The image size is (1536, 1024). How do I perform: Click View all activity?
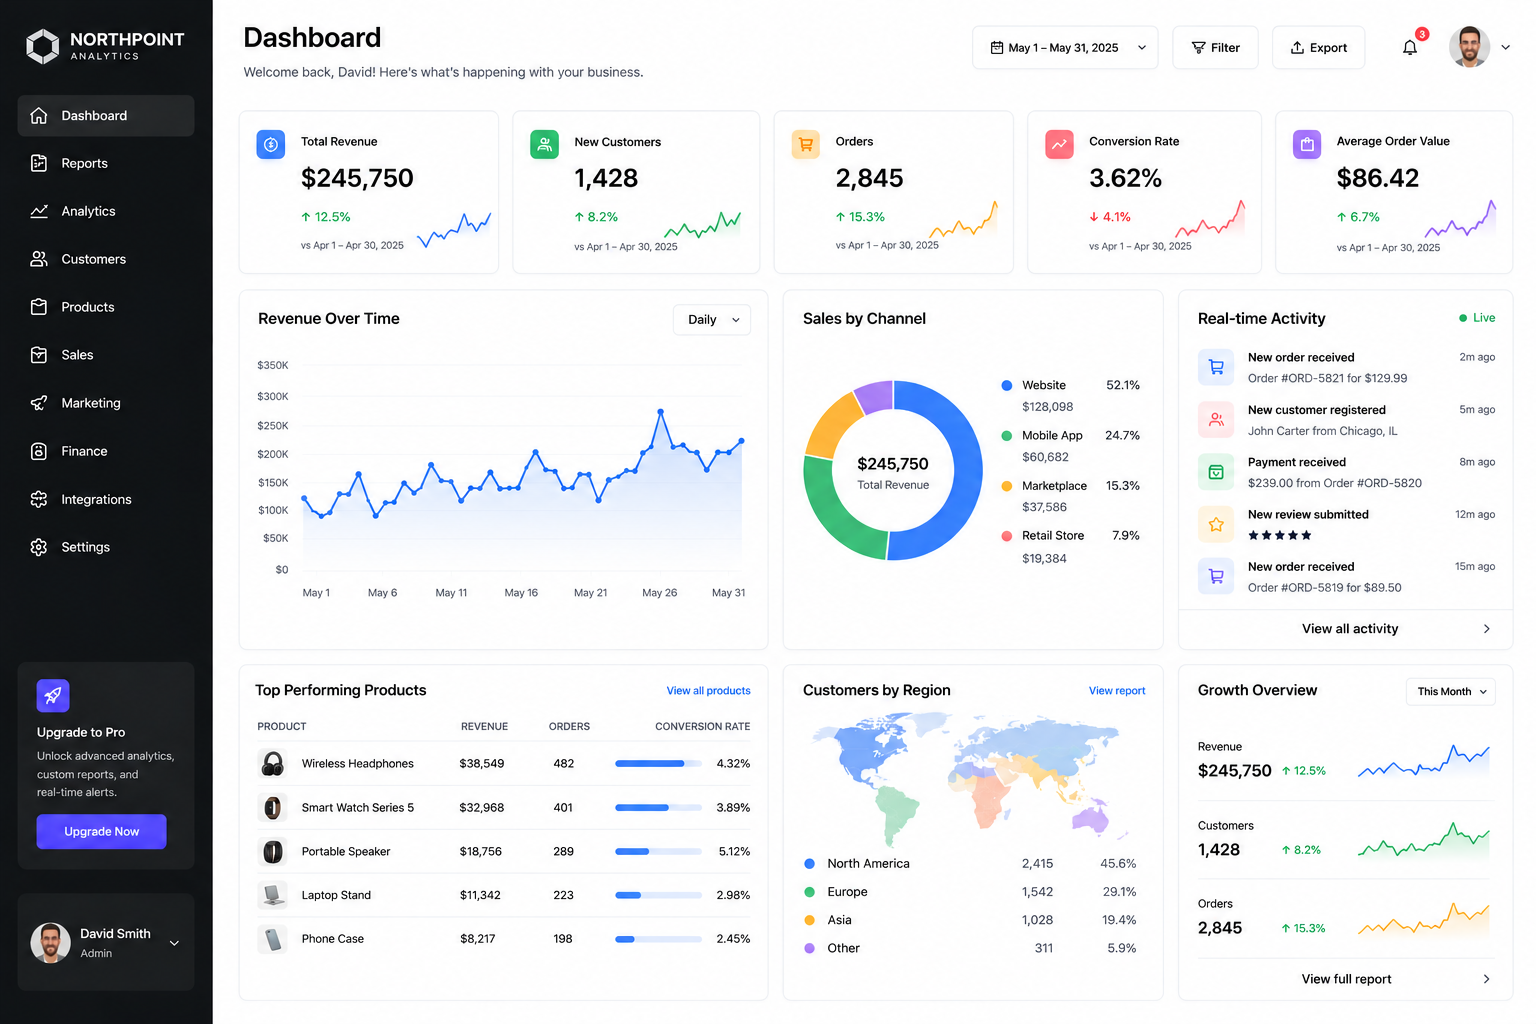pyautogui.click(x=1350, y=629)
